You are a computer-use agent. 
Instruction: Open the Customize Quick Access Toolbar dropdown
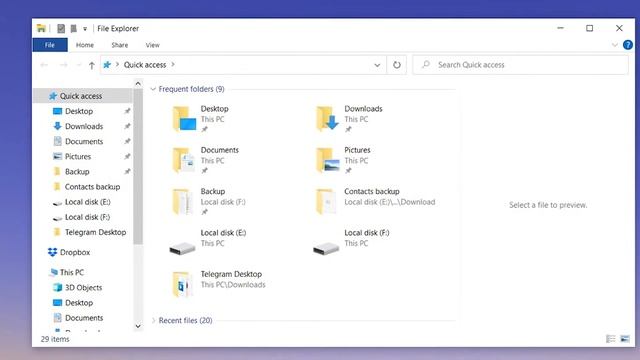pyautogui.click(x=85, y=29)
